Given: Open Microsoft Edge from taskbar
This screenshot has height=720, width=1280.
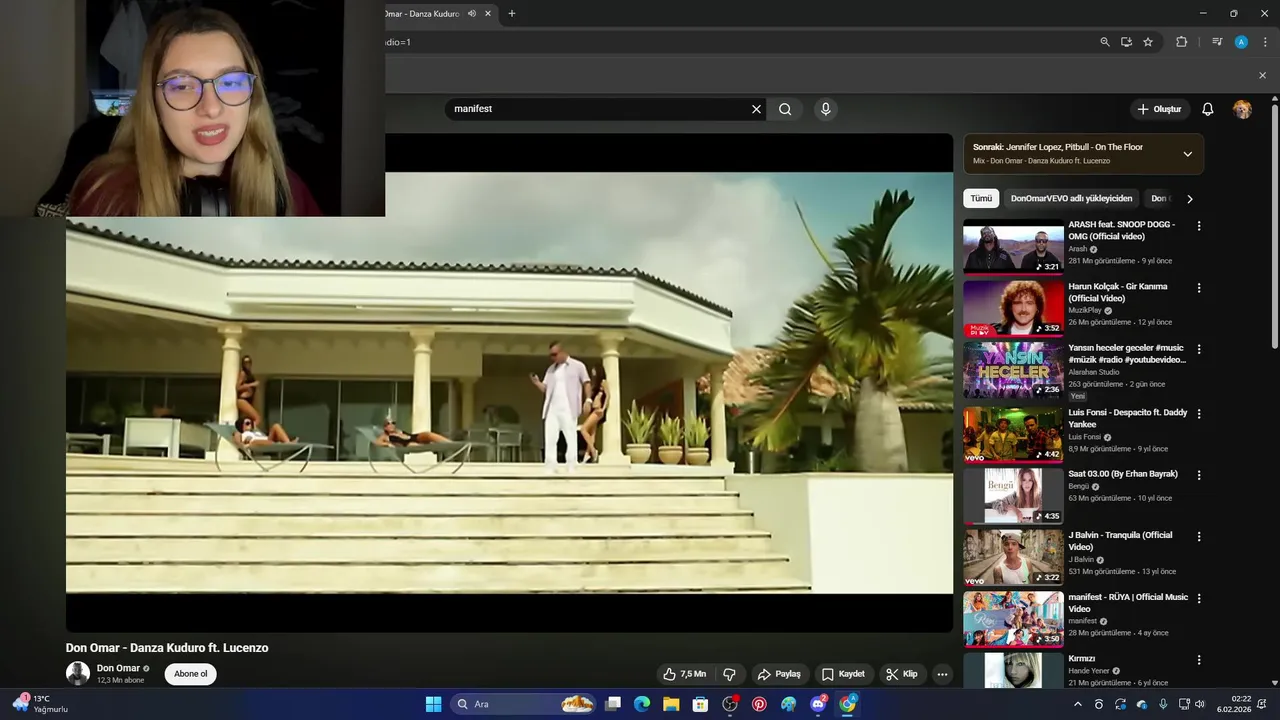Looking at the screenshot, I should tap(642, 704).
